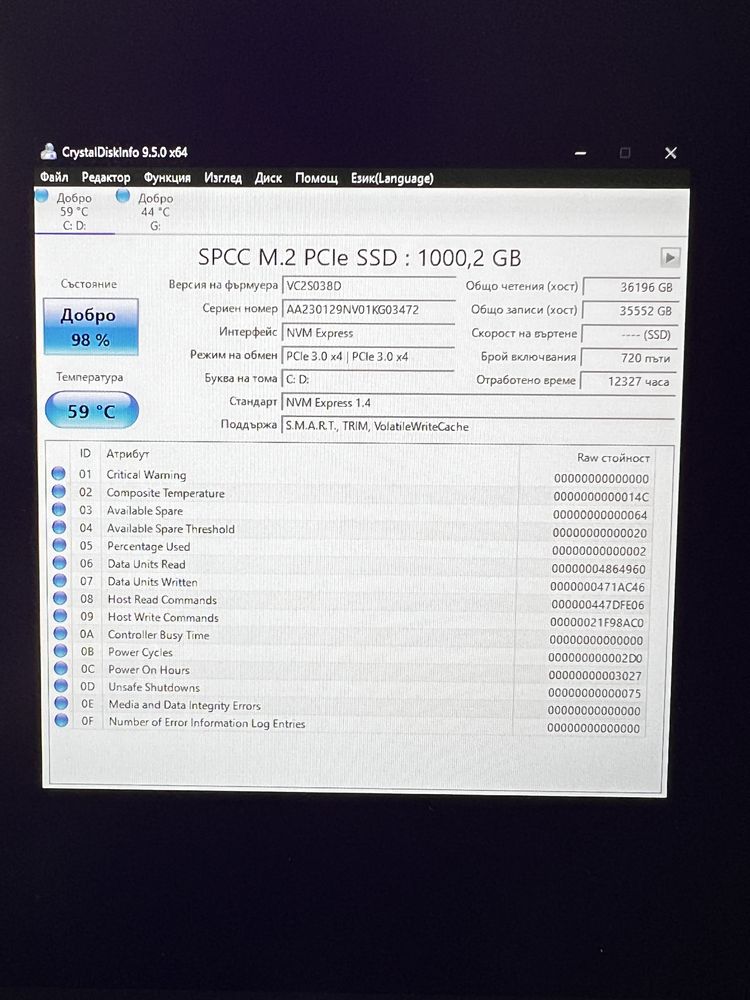Screen dimensions: 750x1000
Task: Select the C: D: disk tab
Action: click(x=73, y=212)
